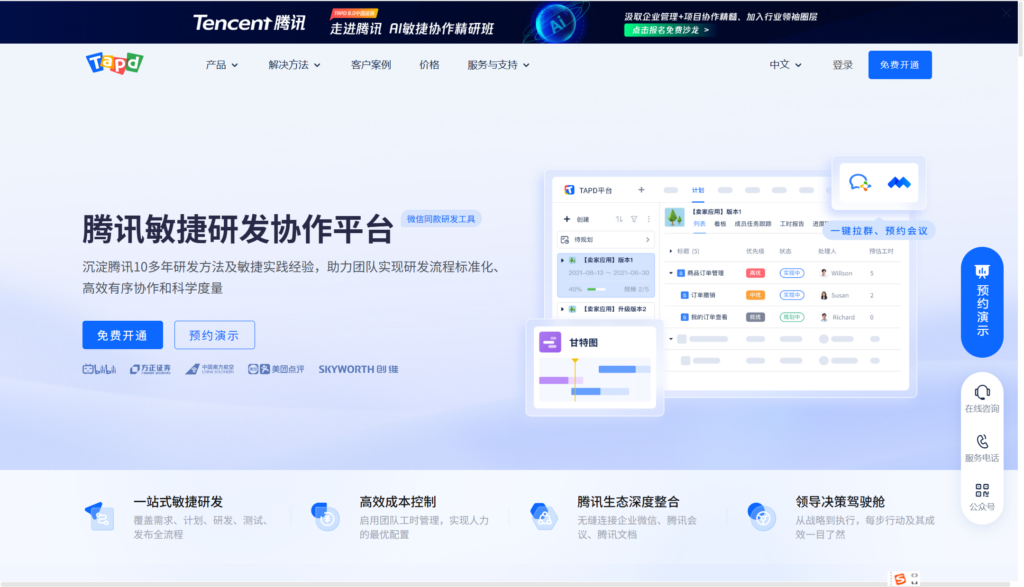Click the WeChat Work icon in the popup card
This screenshot has height=587, width=1024.
pos(861,184)
